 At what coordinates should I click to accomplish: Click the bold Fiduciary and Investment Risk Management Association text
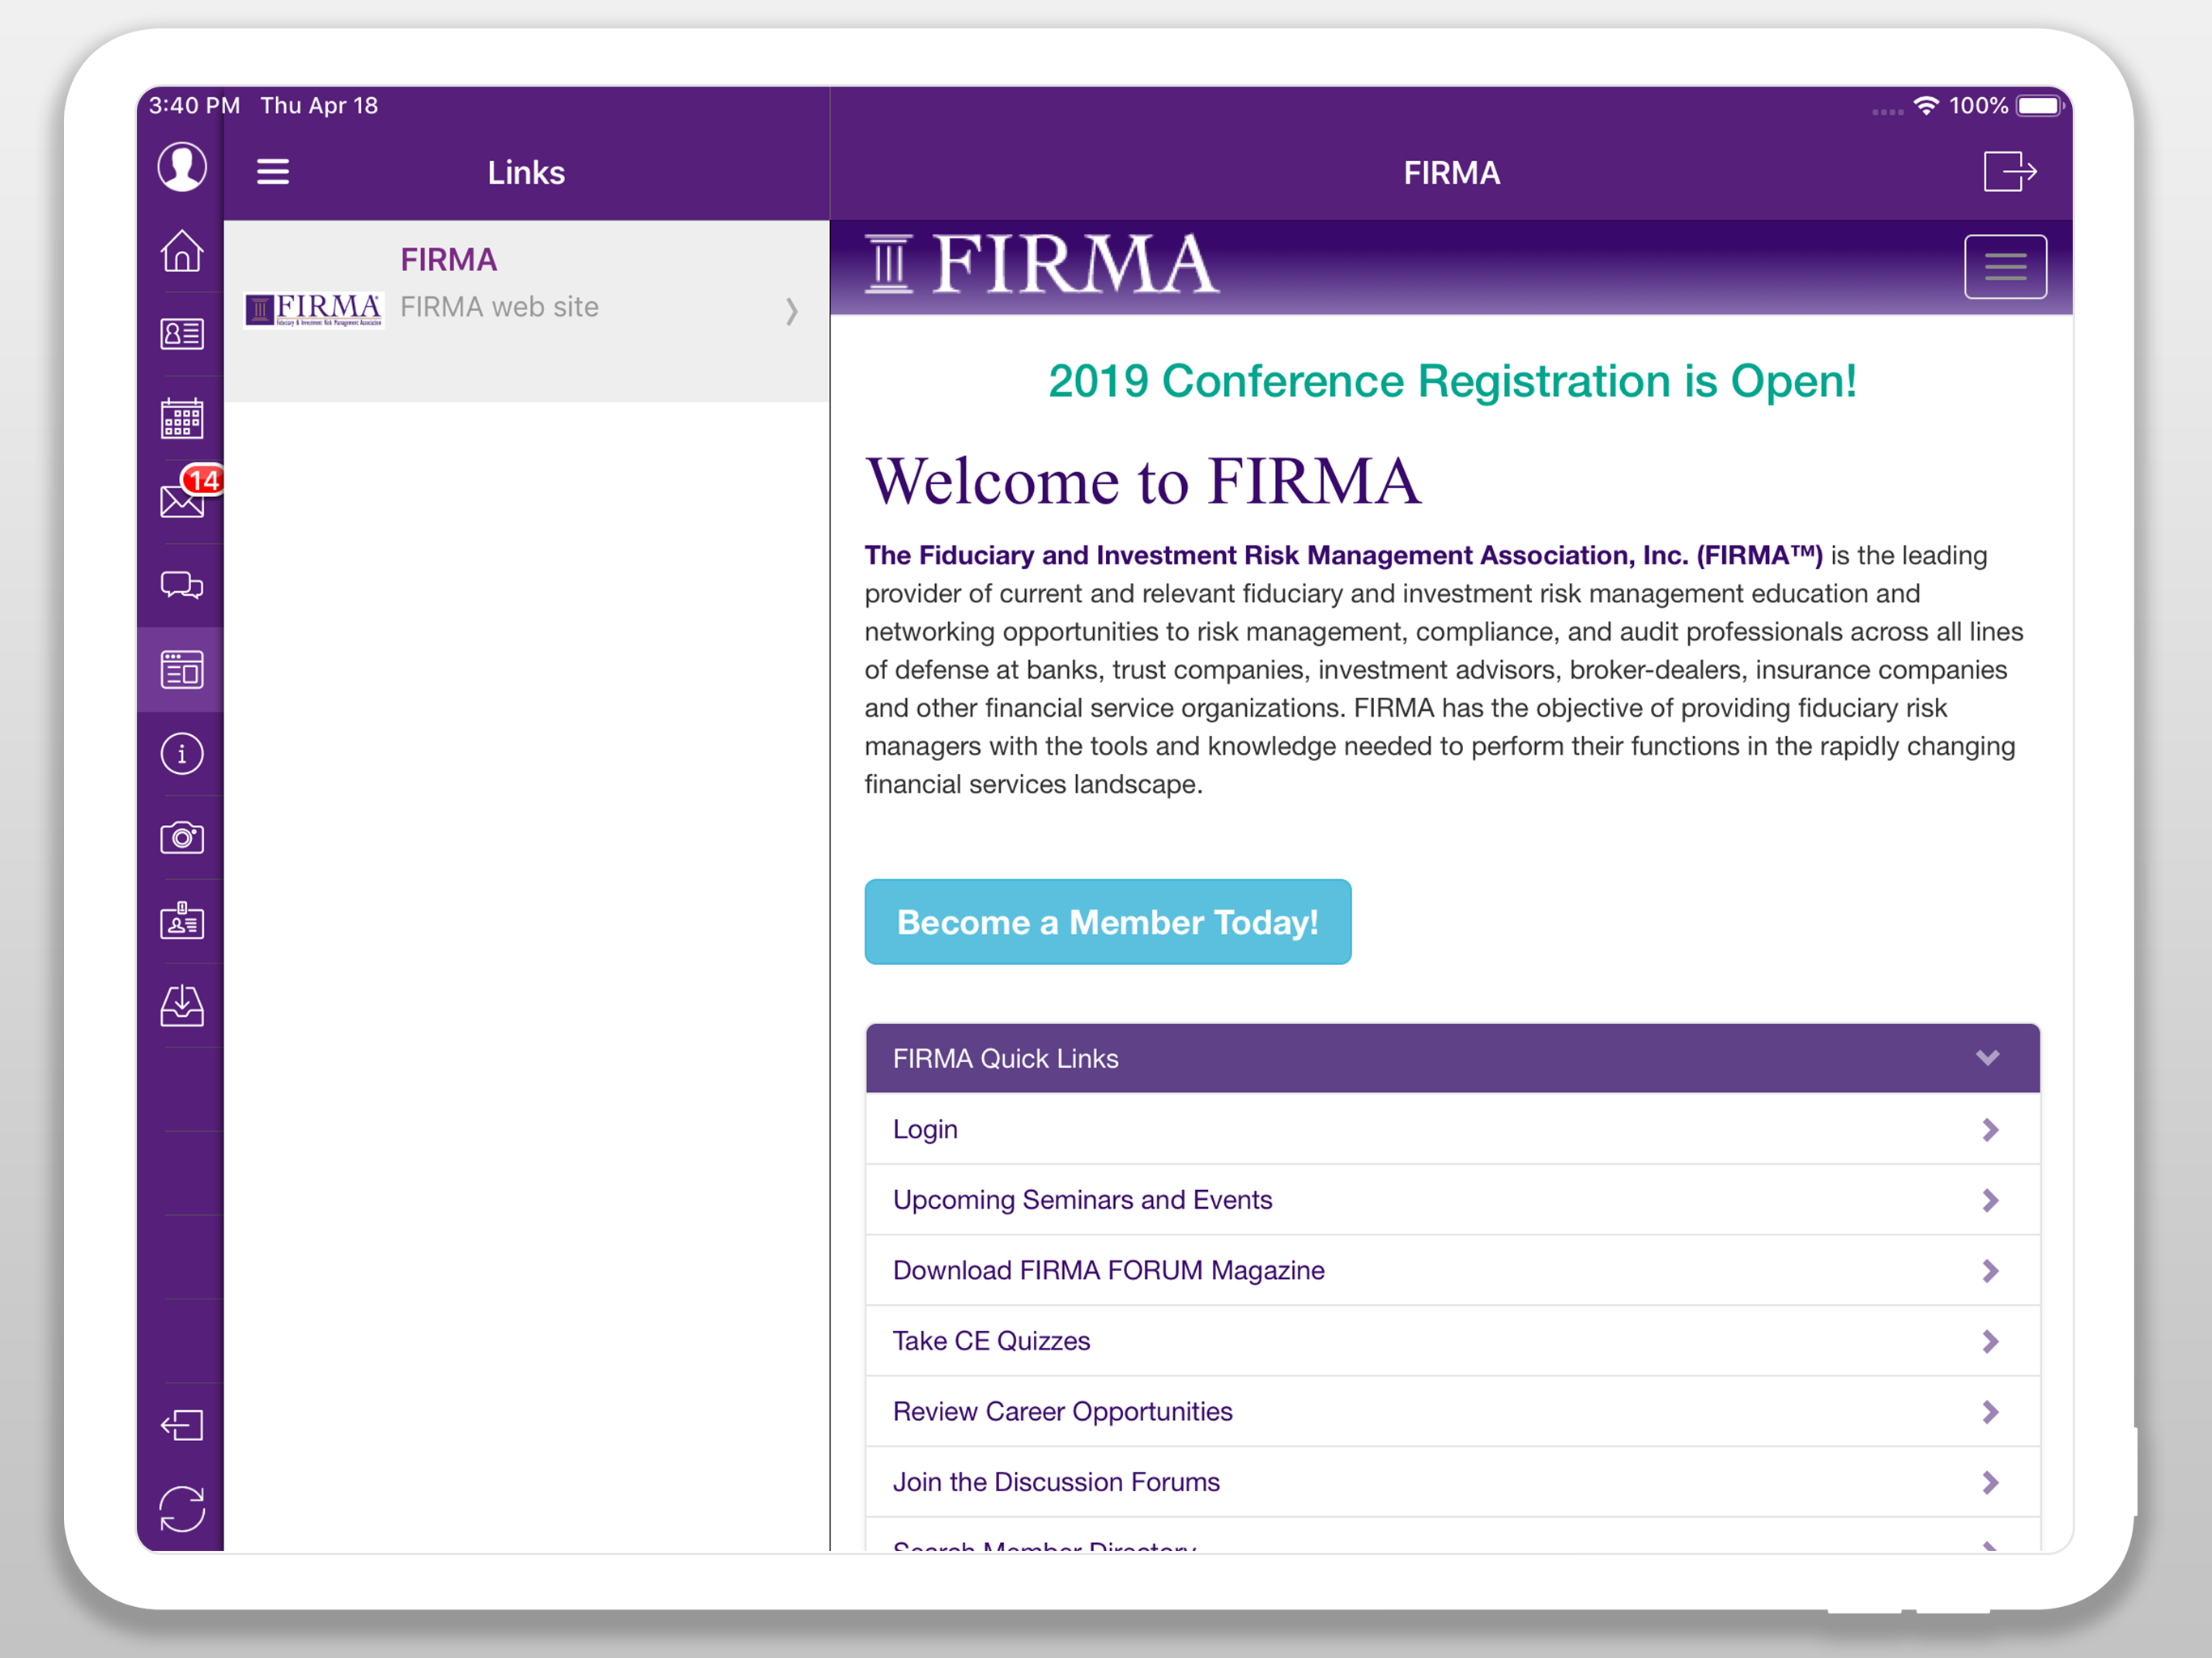click(1344, 555)
